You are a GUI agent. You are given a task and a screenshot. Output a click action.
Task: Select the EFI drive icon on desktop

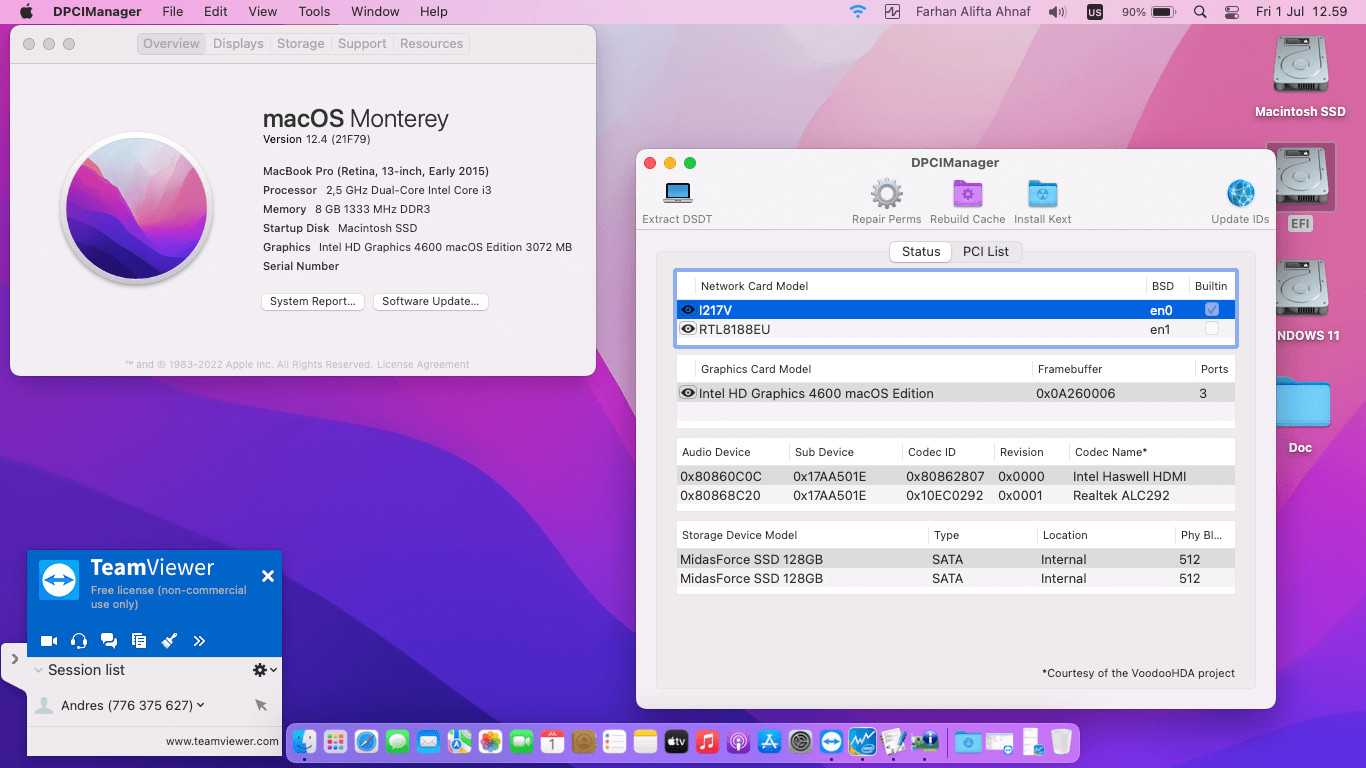click(x=1300, y=178)
